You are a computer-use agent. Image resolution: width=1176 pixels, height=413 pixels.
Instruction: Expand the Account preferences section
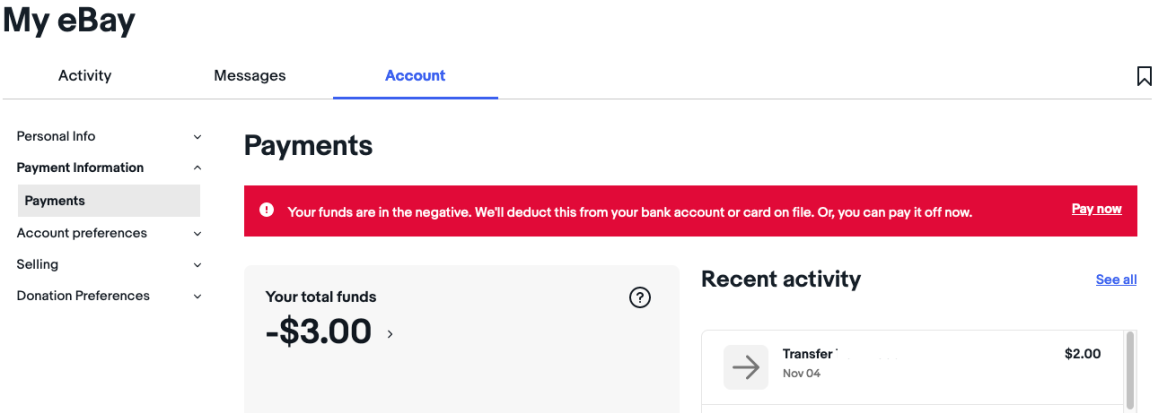pos(197,234)
